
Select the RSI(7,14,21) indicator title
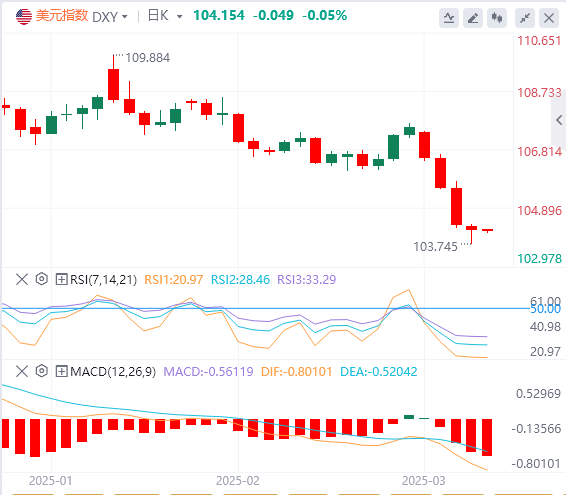coord(103,279)
